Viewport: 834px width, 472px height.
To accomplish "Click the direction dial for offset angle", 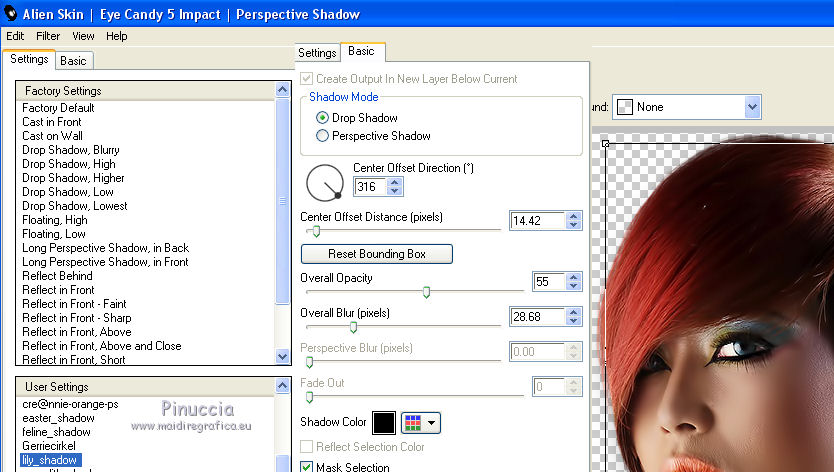I will coord(325,183).
